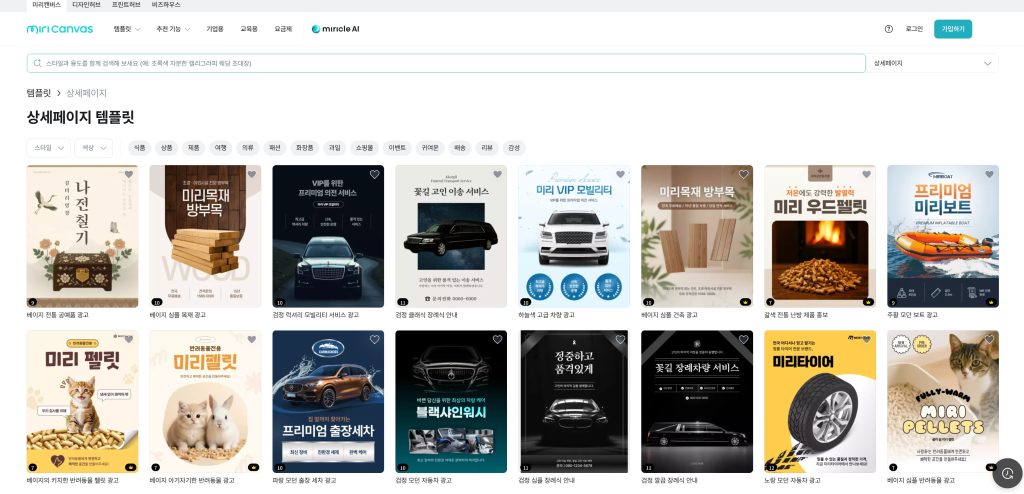
Task: Expand the 템플릿 navigation menu
Action: tap(127, 29)
